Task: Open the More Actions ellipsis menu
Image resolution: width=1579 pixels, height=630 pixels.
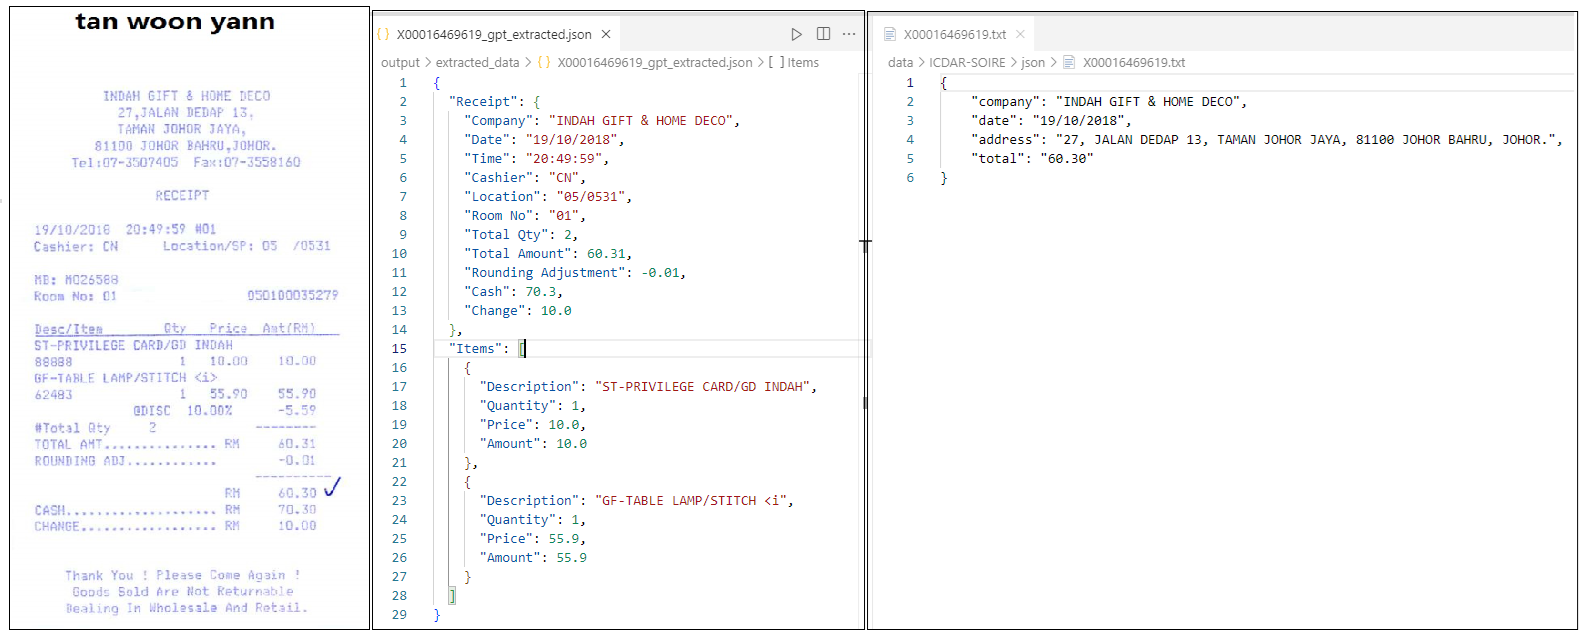Action: click(x=849, y=34)
